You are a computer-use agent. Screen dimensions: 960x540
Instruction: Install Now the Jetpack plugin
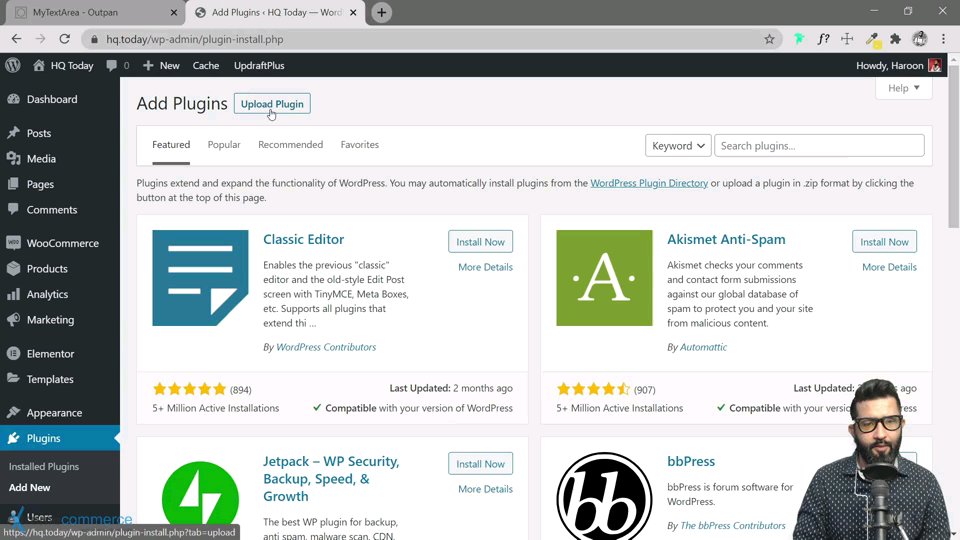[x=481, y=464]
